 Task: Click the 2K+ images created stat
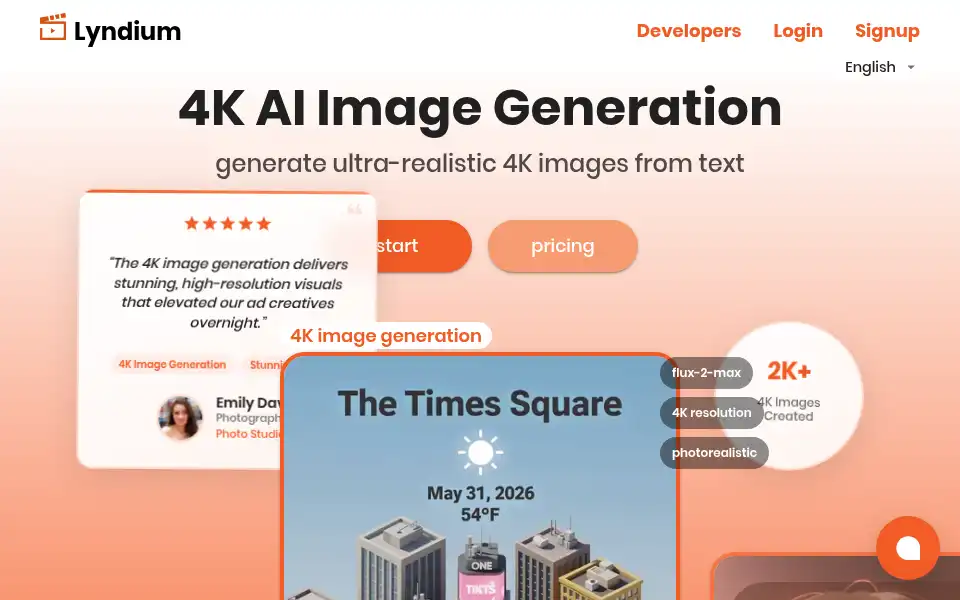pos(789,396)
